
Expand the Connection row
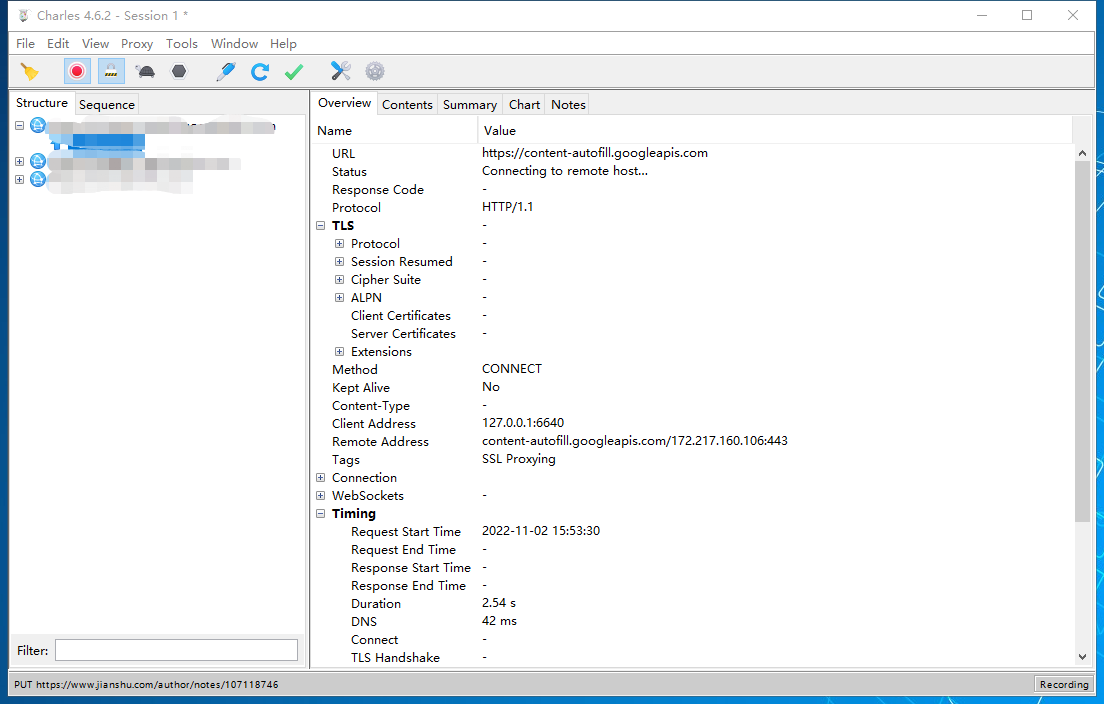pyautogui.click(x=320, y=478)
